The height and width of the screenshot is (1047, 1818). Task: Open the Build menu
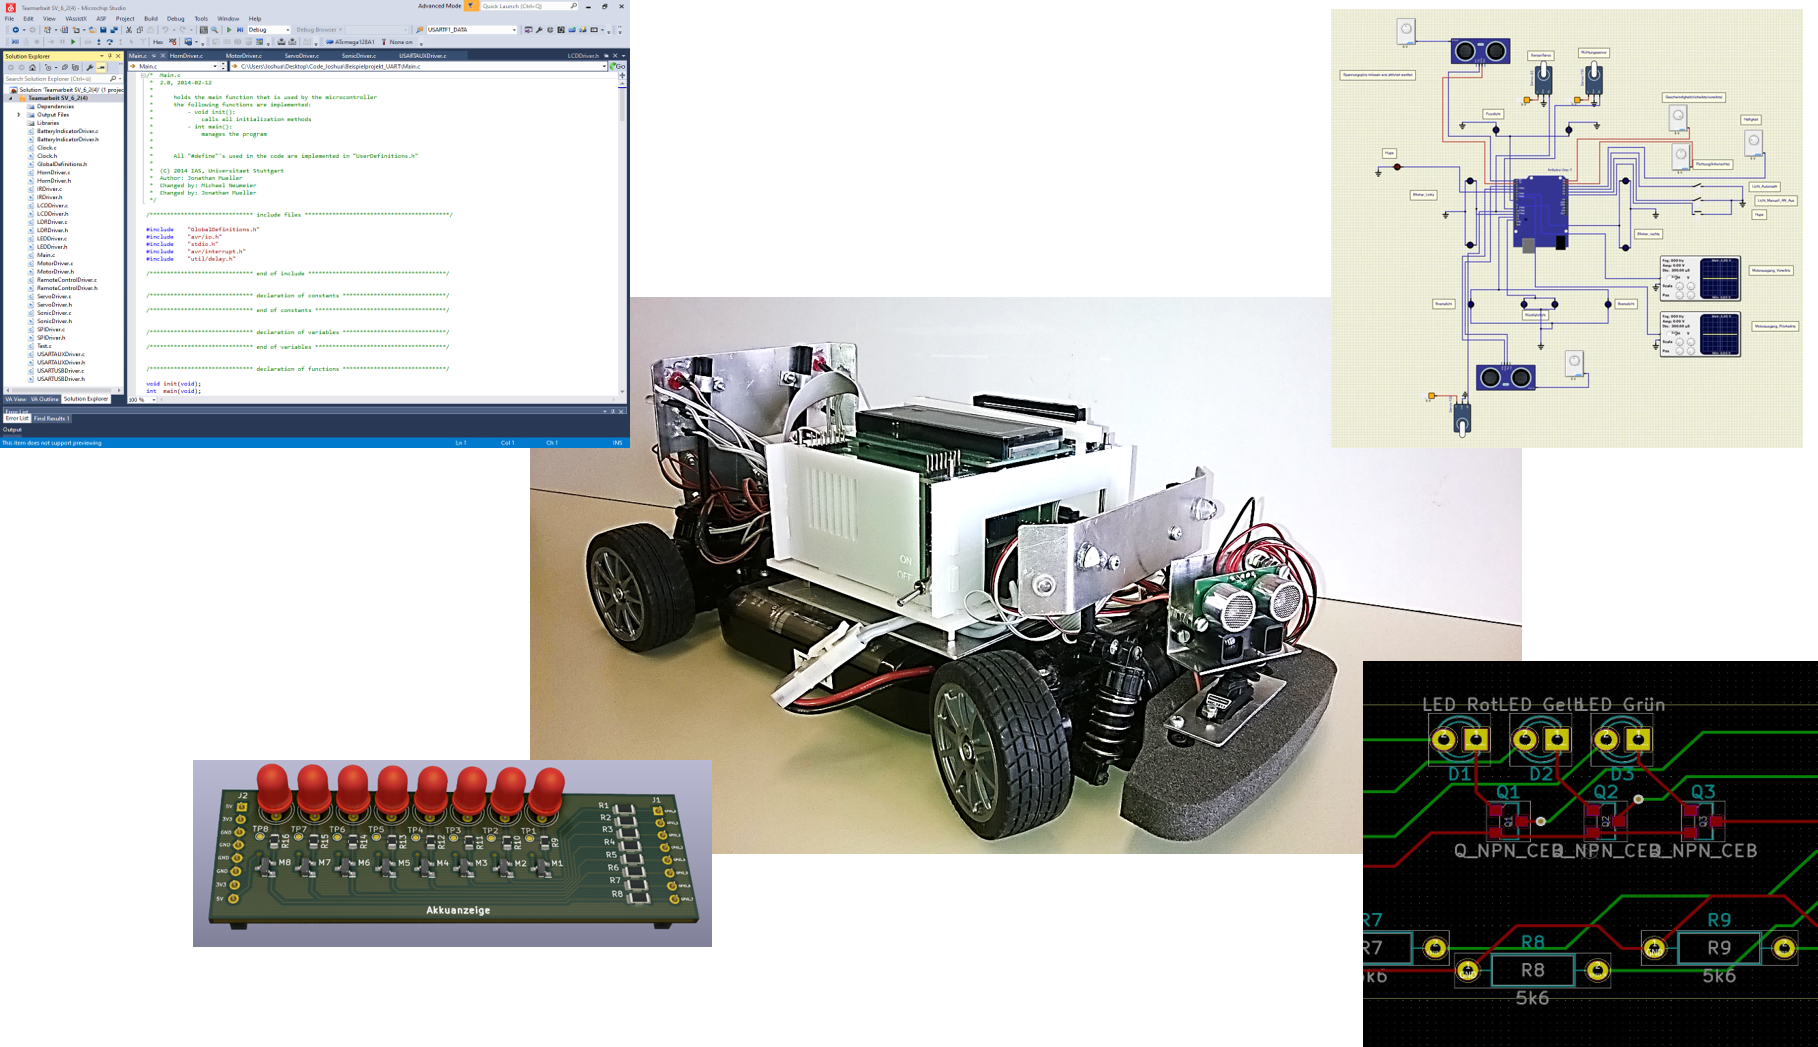pyautogui.click(x=151, y=18)
